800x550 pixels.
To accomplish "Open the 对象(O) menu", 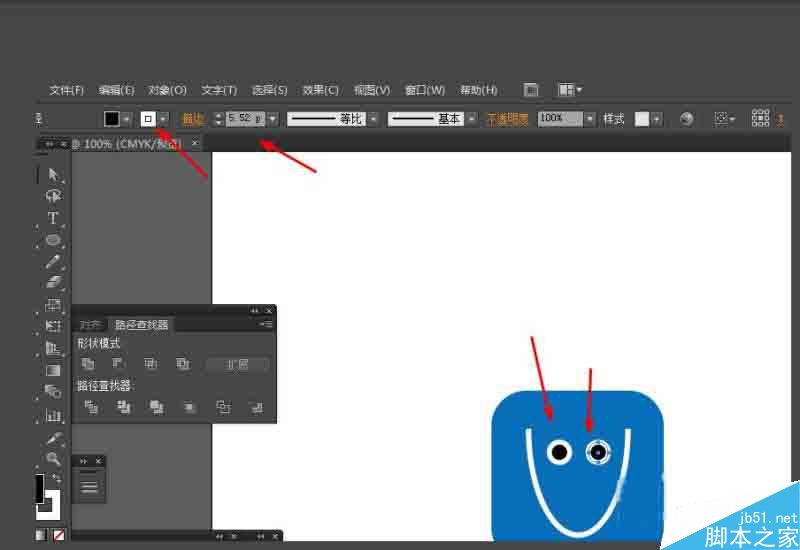I will [x=167, y=90].
